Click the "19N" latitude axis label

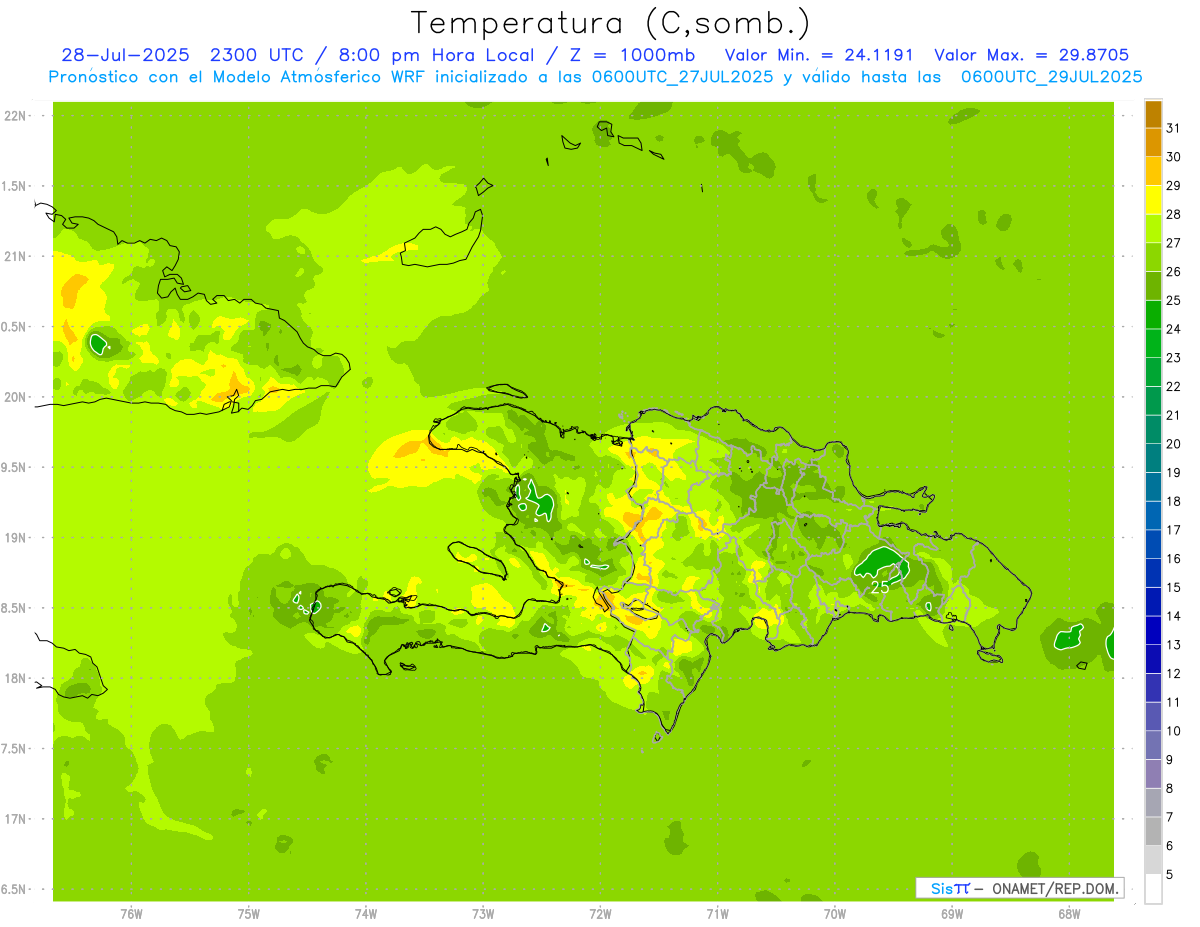pos(15,538)
